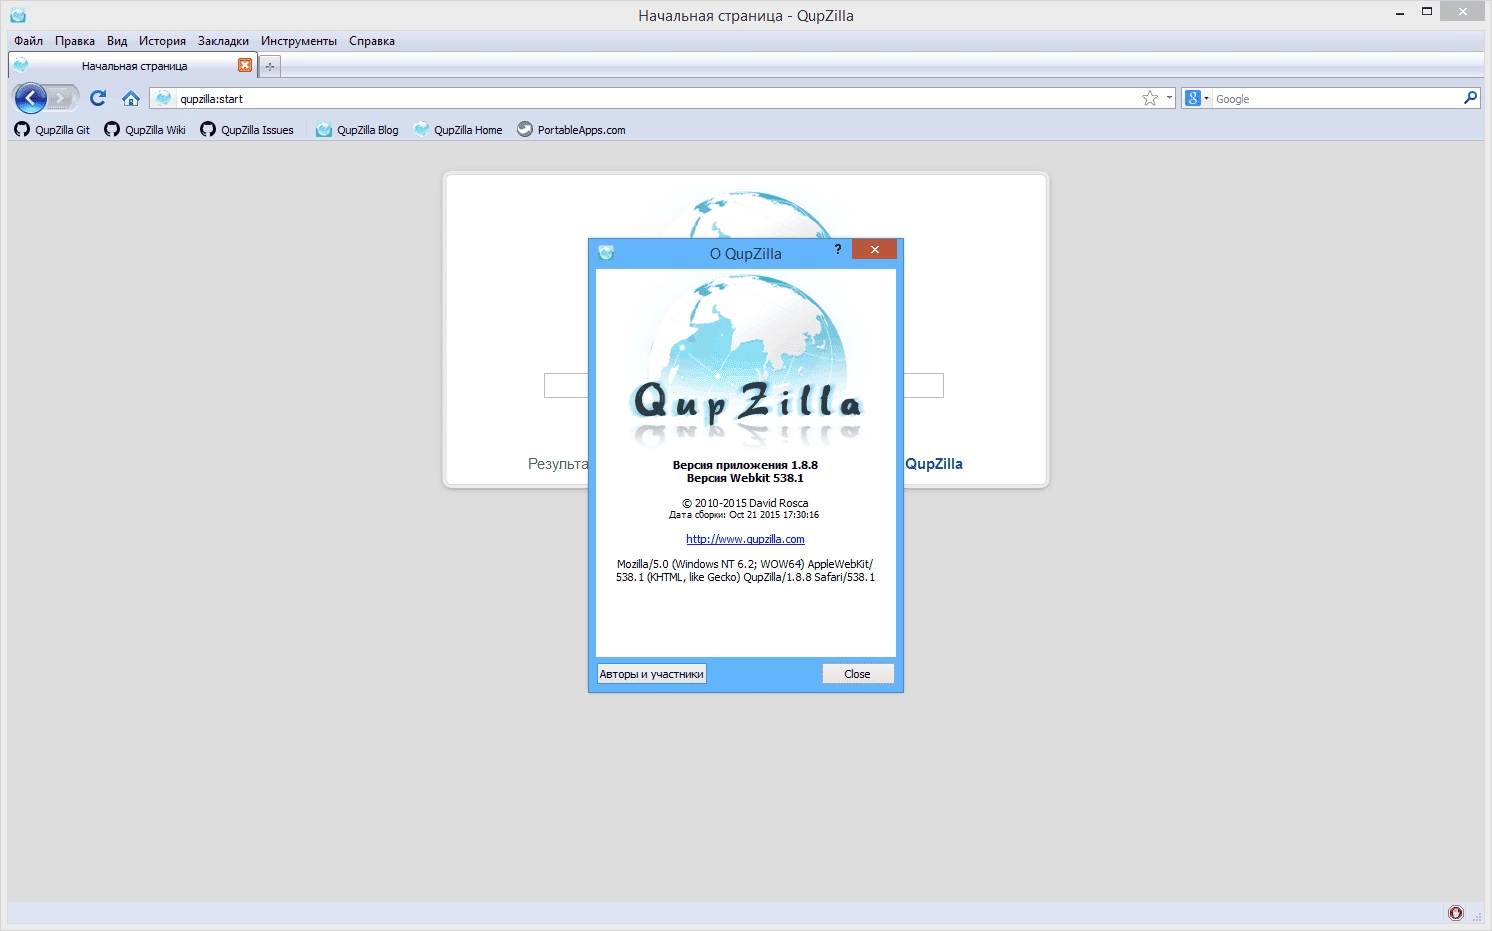The image size is (1492, 931).
Task: Open the PortableApps.com bookmark
Action: [571, 129]
